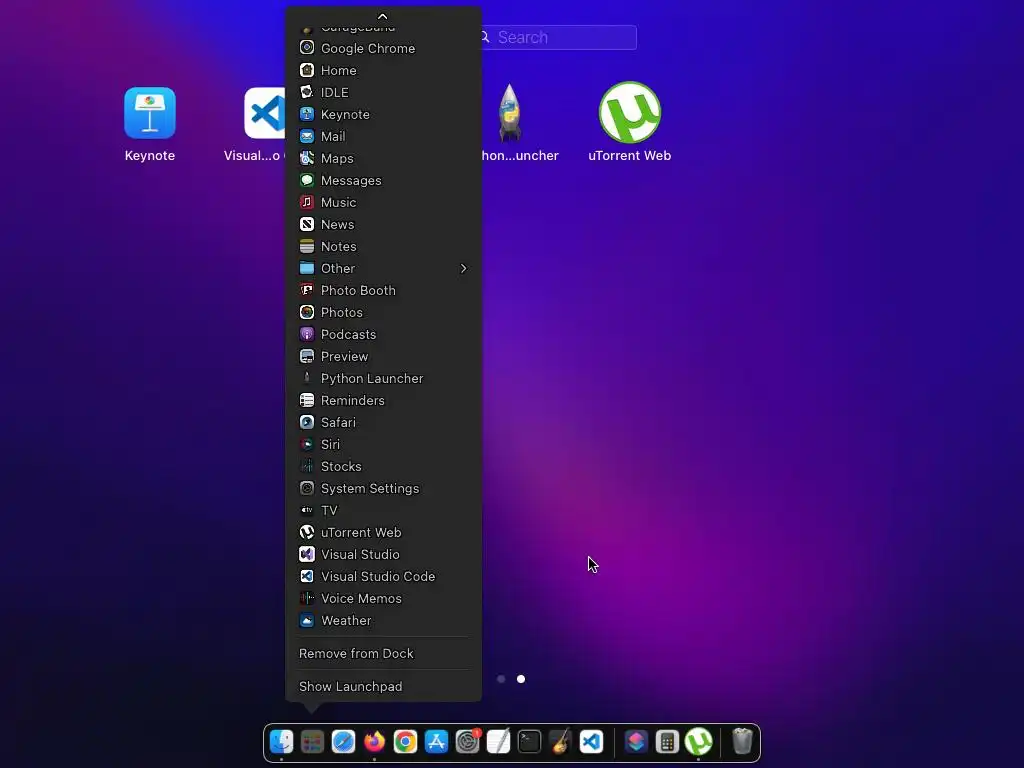
Task: Launch Calculator from the Dock
Action: [x=667, y=742]
